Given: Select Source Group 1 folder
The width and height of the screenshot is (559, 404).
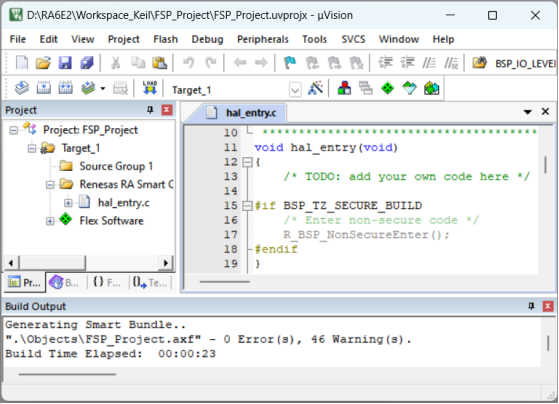Looking at the screenshot, I should 116,166.
